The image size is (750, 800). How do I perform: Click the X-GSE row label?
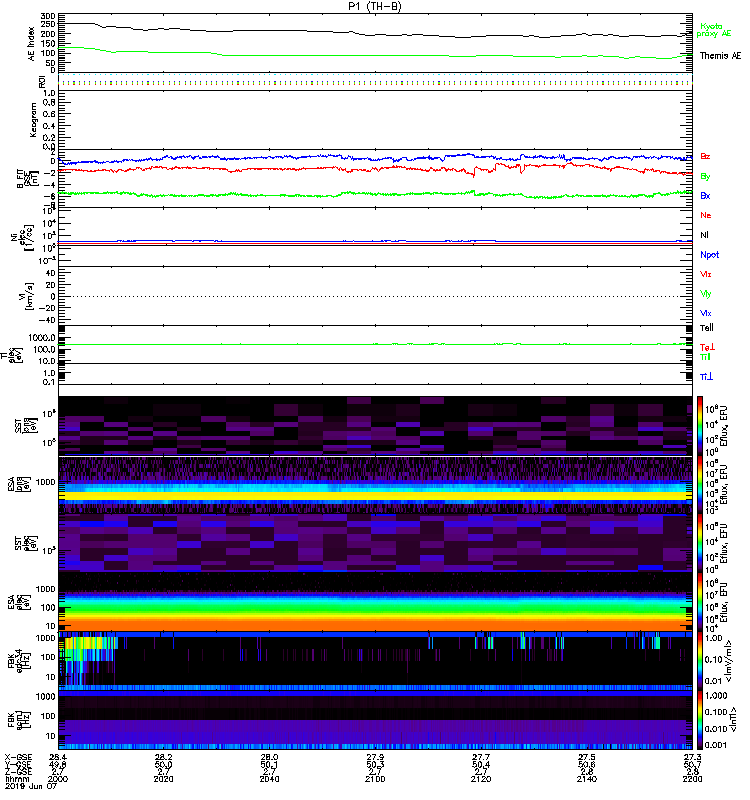18,757
